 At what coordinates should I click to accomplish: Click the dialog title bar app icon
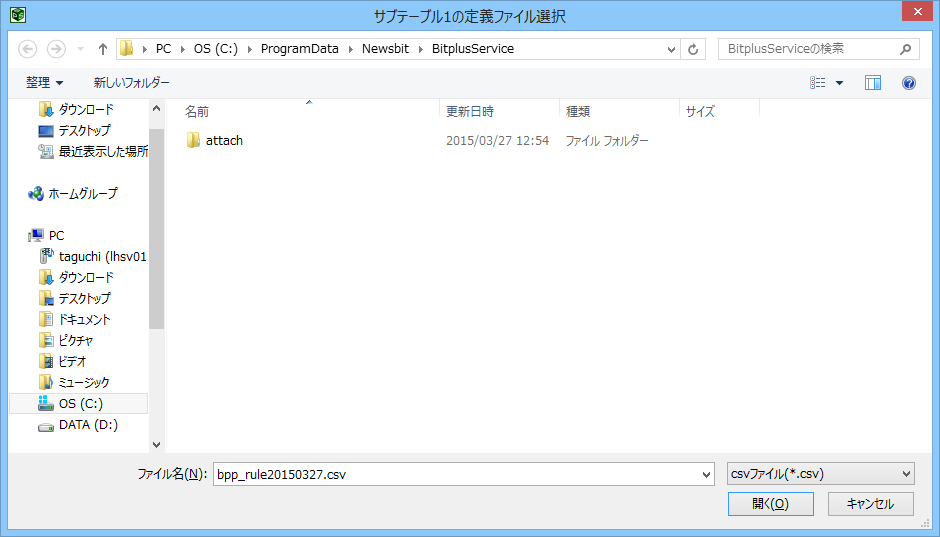point(18,14)
